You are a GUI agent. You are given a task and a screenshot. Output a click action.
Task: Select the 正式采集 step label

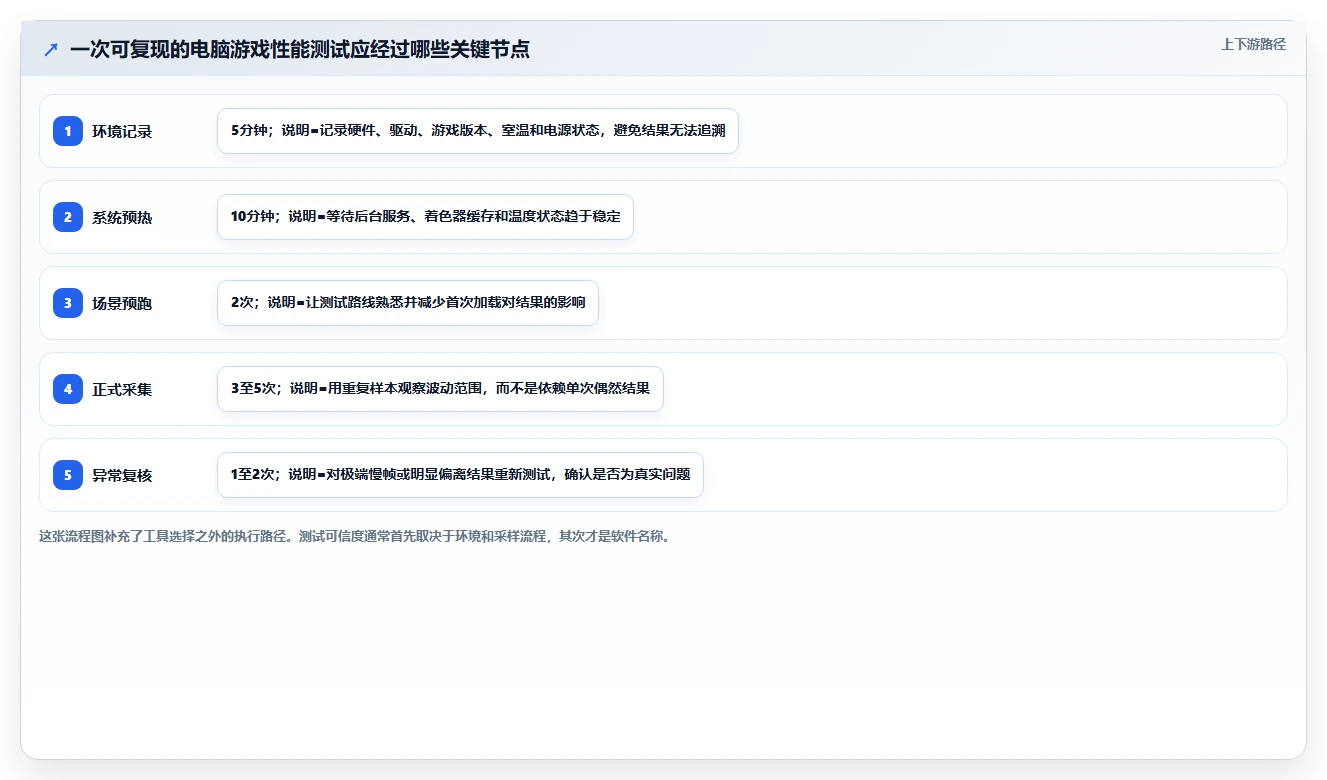point(122,389)
